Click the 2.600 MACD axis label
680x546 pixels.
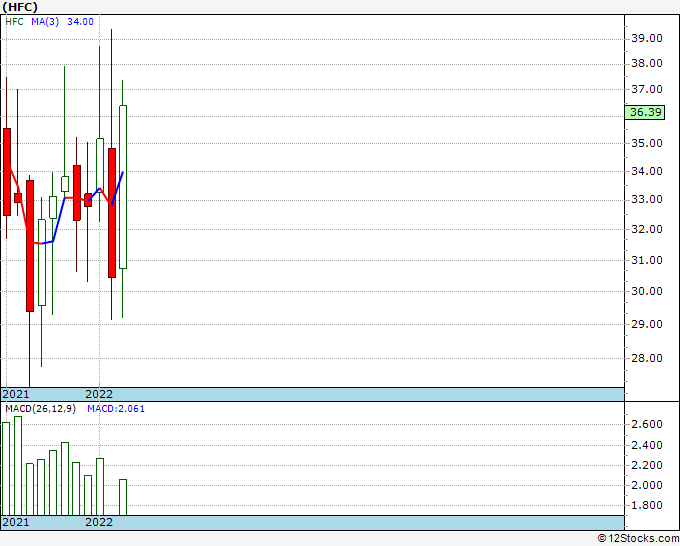tap(647, 424)
